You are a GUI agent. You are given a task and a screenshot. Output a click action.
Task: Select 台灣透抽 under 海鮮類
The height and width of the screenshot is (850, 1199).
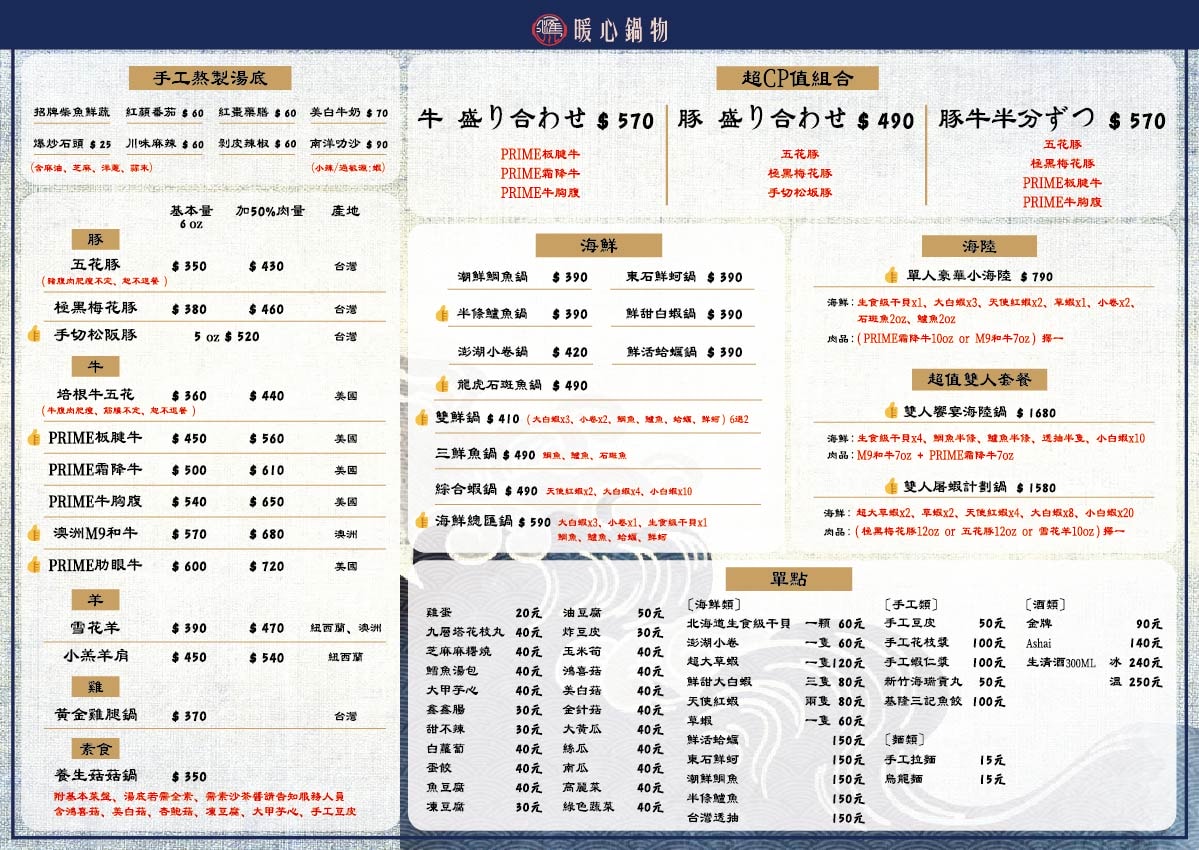click(x=713, y=817)
